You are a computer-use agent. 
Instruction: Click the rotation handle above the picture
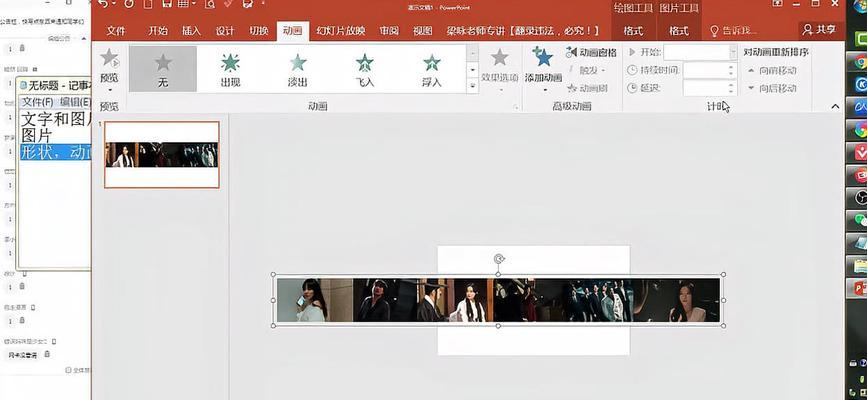tap(499, 258)
